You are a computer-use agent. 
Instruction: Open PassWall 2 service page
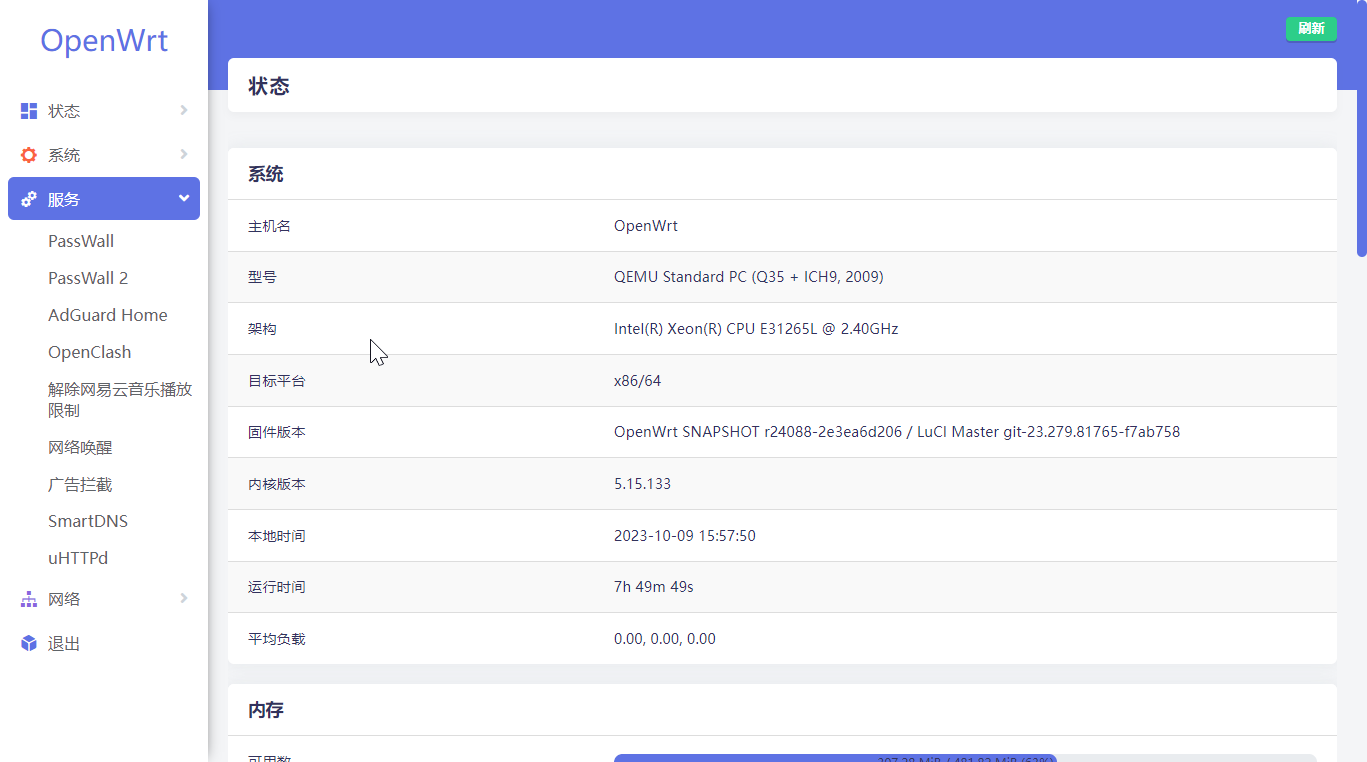tap(88, 278)
